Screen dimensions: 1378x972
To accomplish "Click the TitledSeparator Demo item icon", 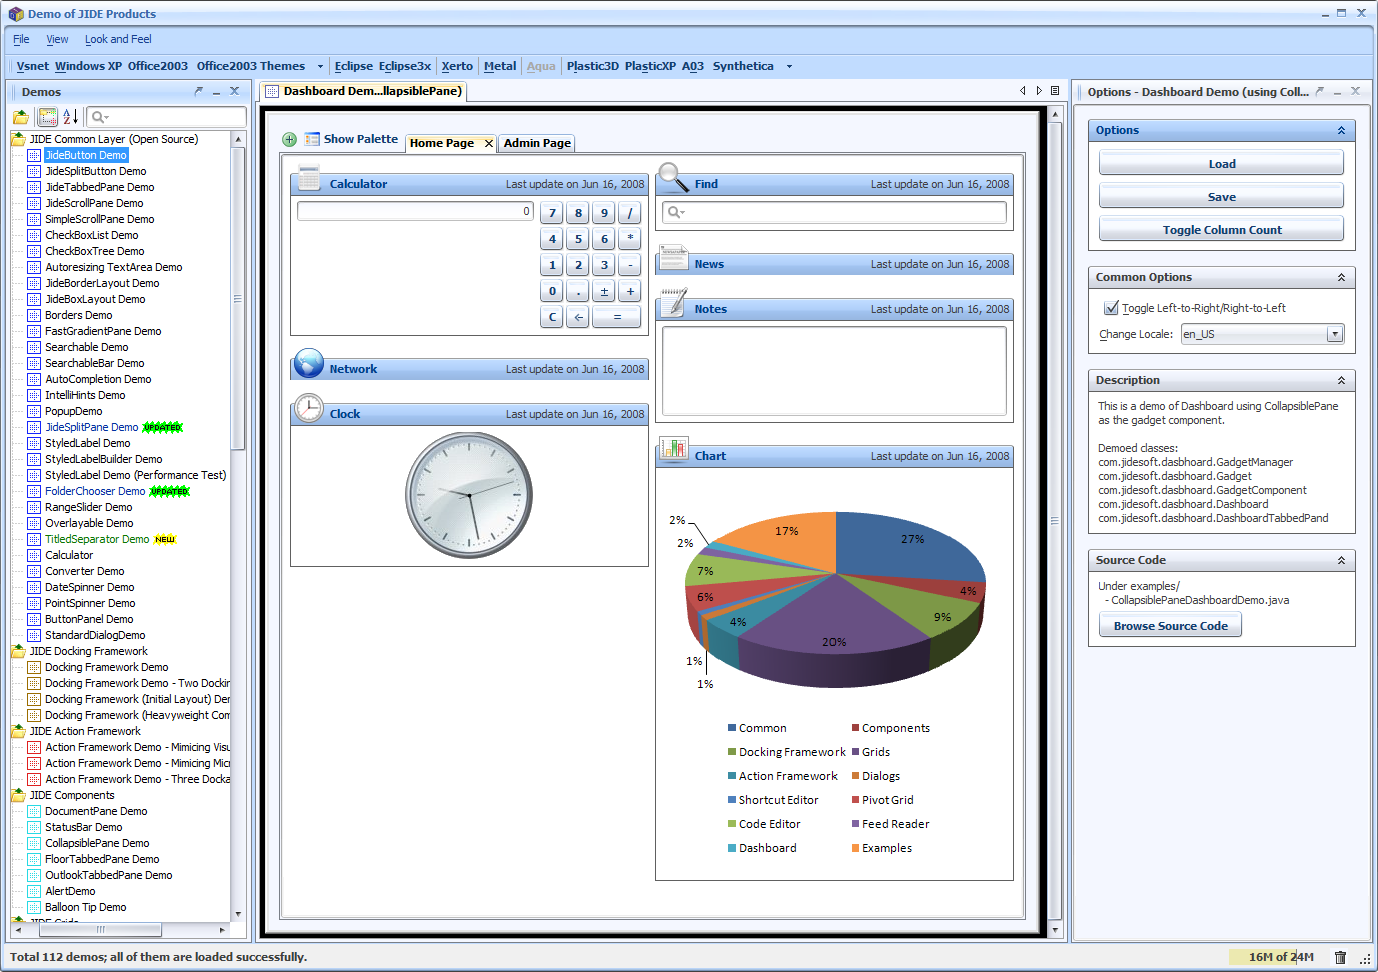I will click(x=34, y=539).
